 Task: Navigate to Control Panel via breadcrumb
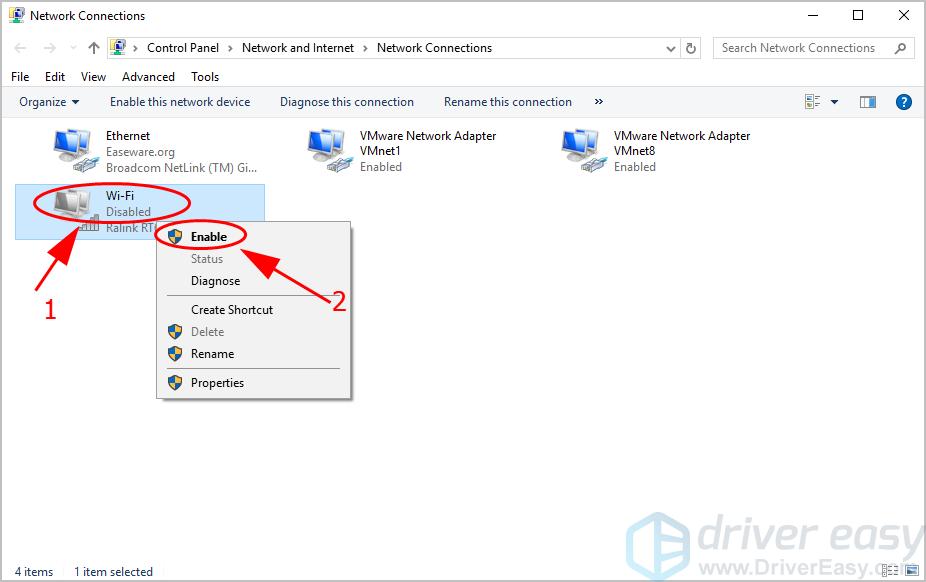point(183,47)
